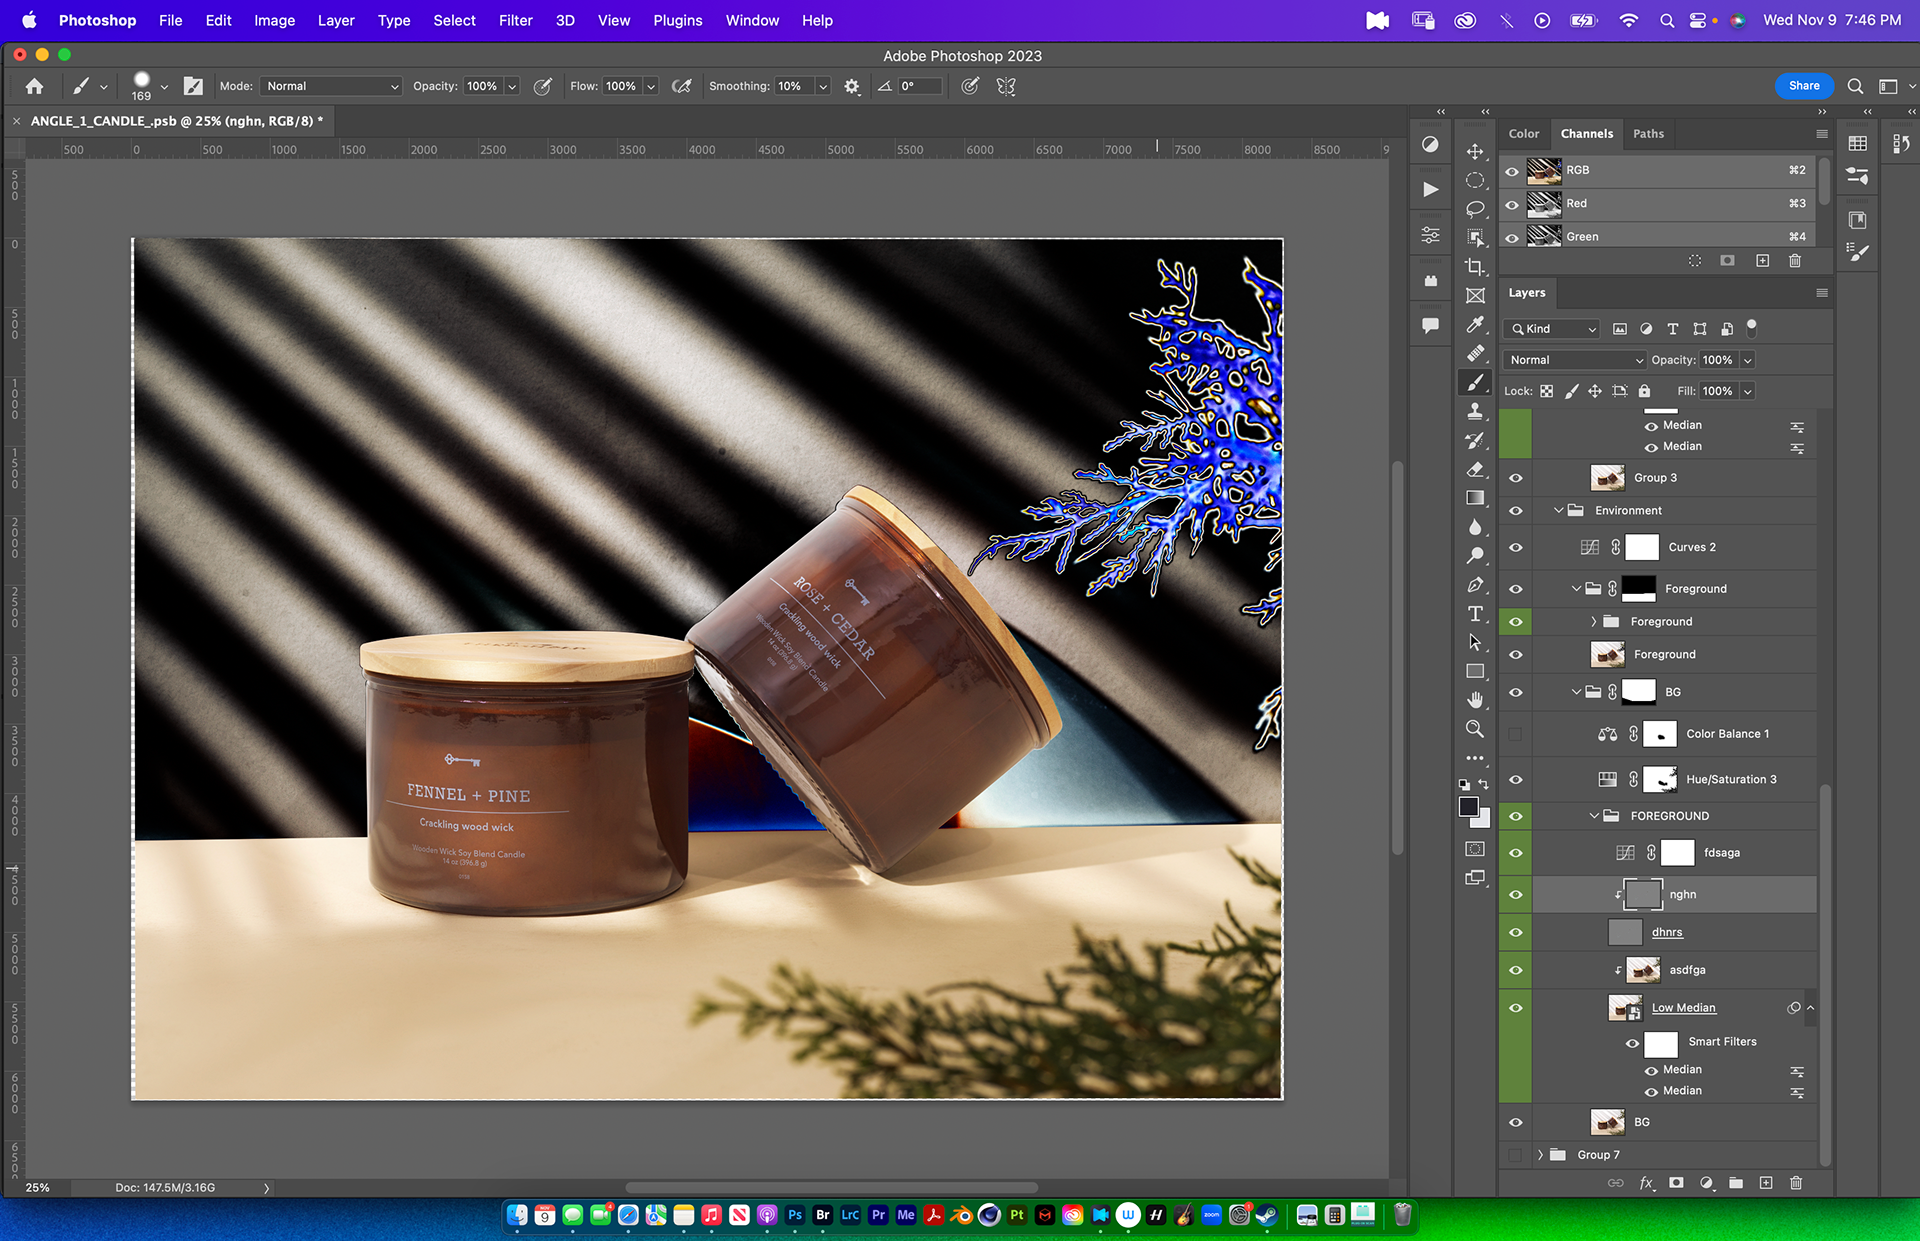Open the Filter menu
The image size is (1920, 1241).
pyautogui.click(x=515, y=20)
